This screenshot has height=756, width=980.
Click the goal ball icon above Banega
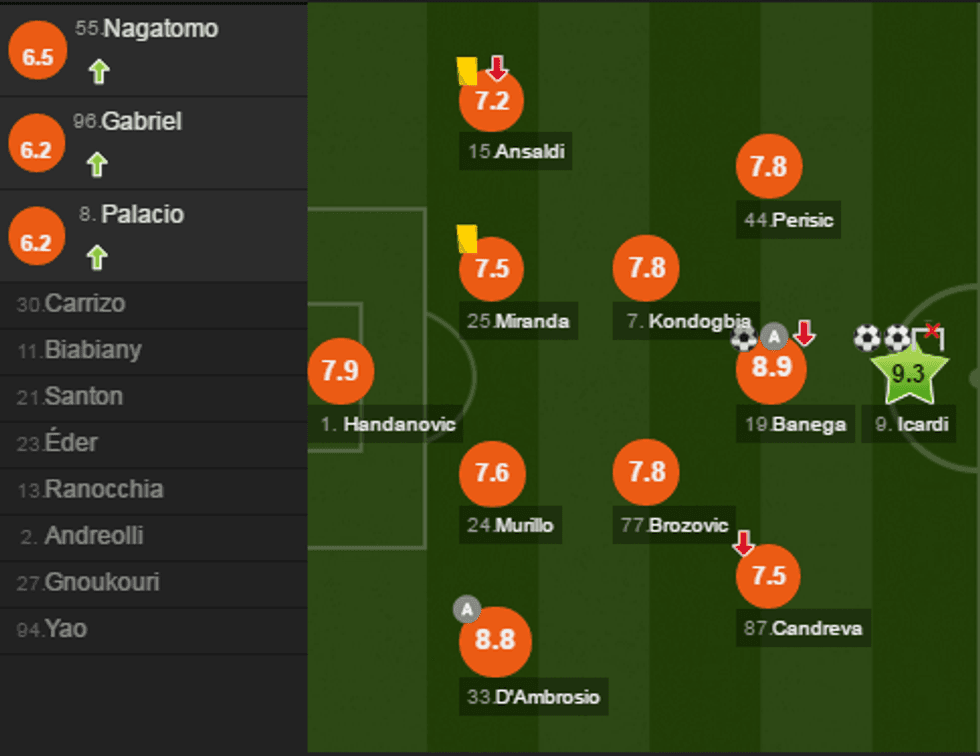pos(744,337)
